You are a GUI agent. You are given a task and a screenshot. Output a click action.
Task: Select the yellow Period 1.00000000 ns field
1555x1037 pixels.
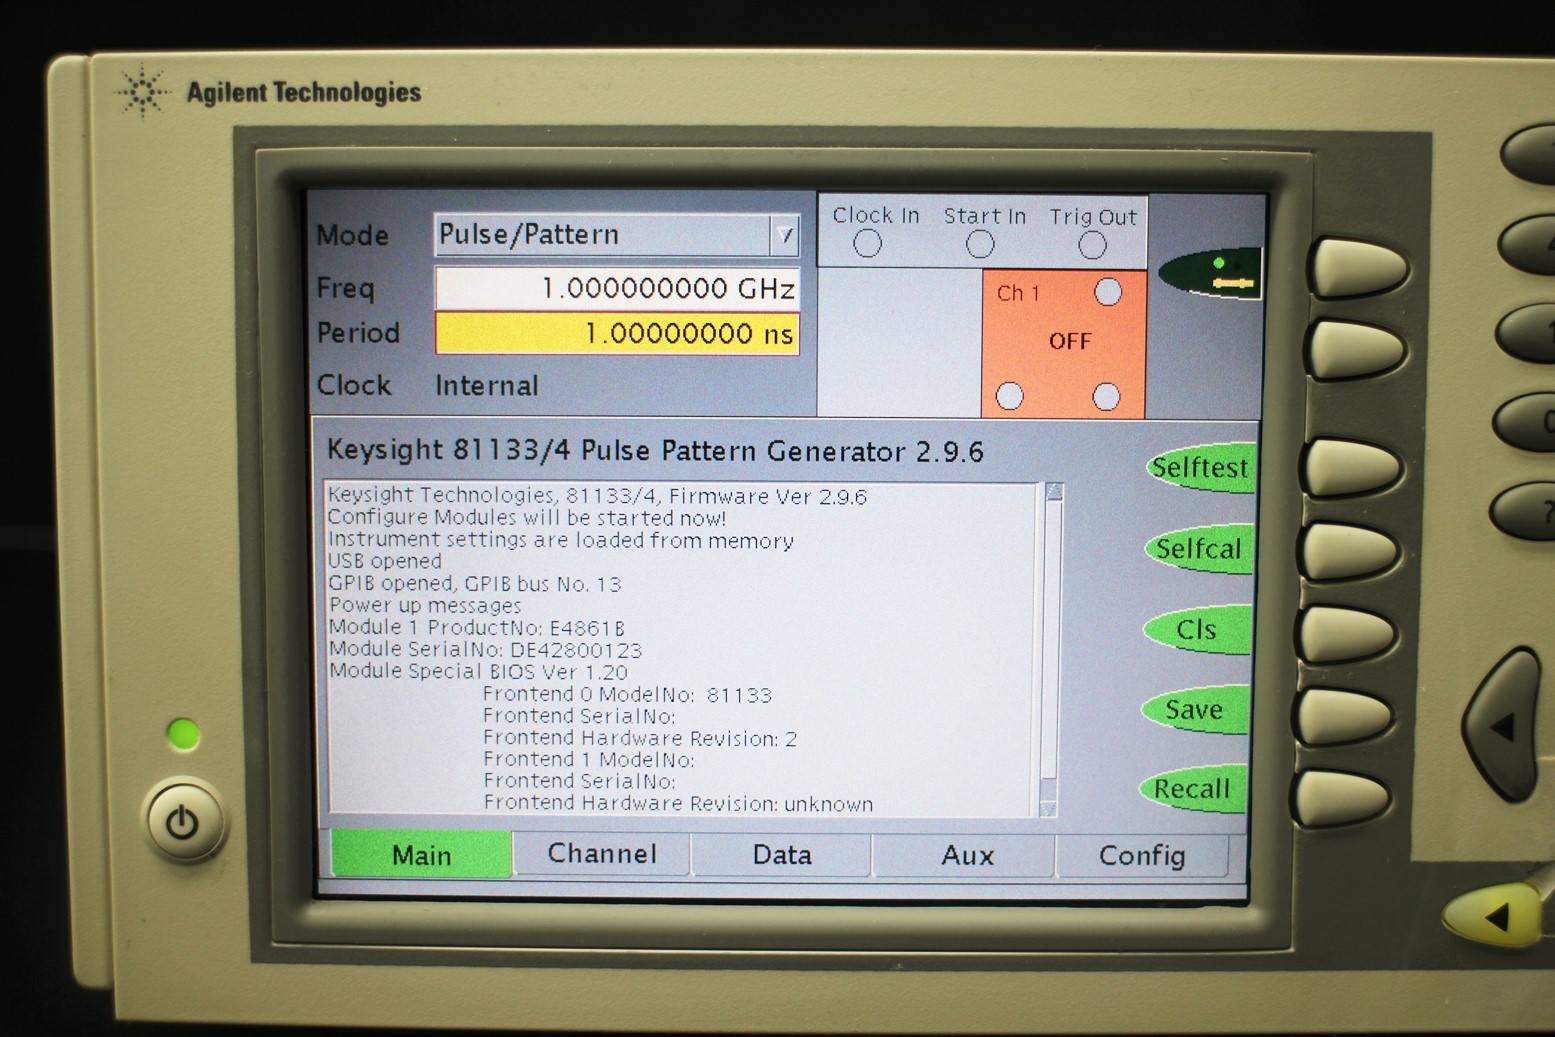617,333
